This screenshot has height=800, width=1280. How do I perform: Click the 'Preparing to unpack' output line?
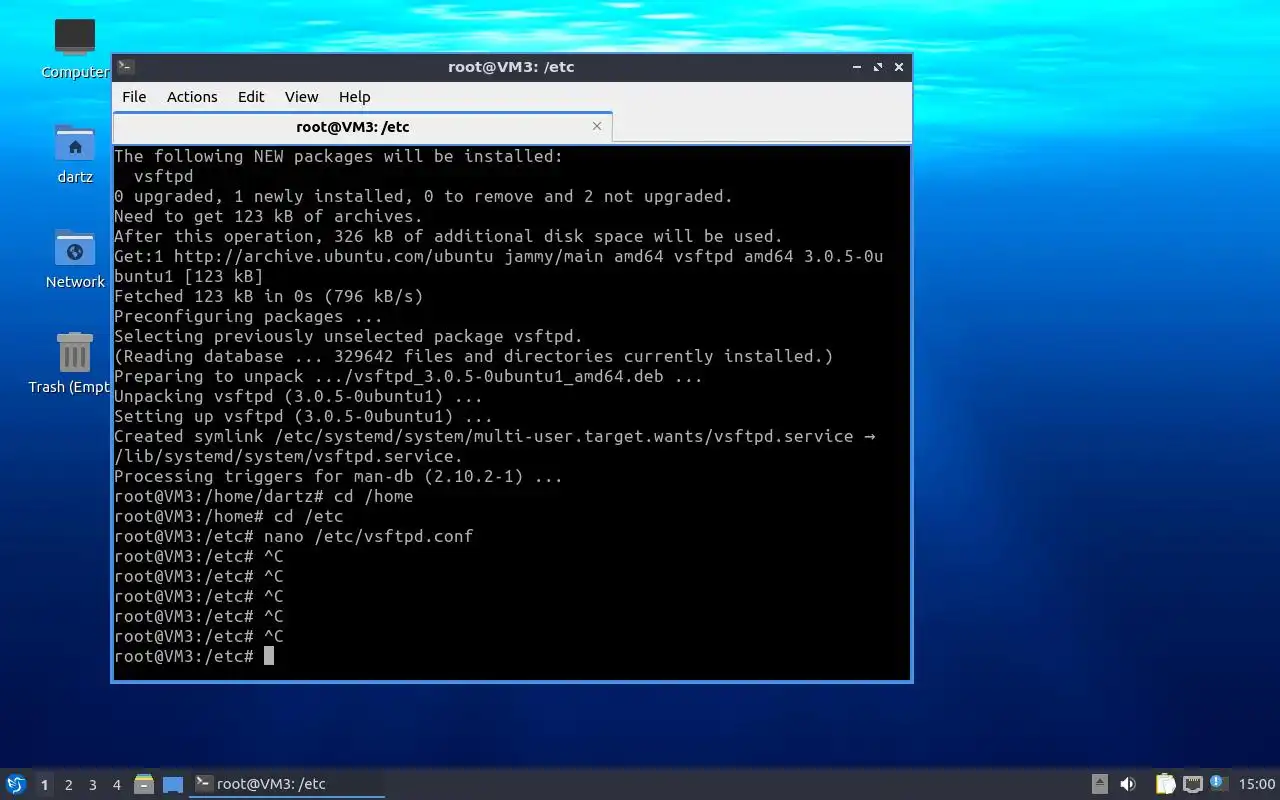409,376
